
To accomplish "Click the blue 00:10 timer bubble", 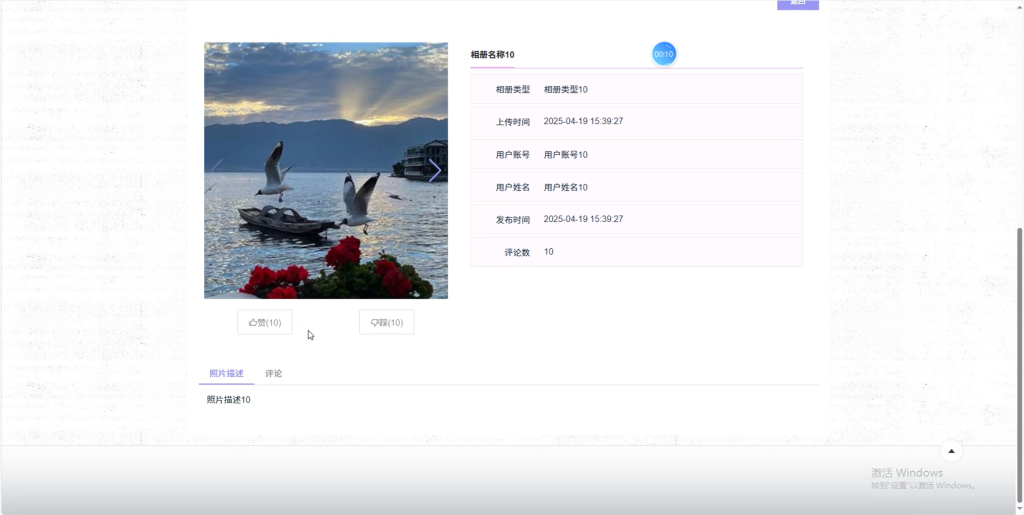I will [664, 54].
